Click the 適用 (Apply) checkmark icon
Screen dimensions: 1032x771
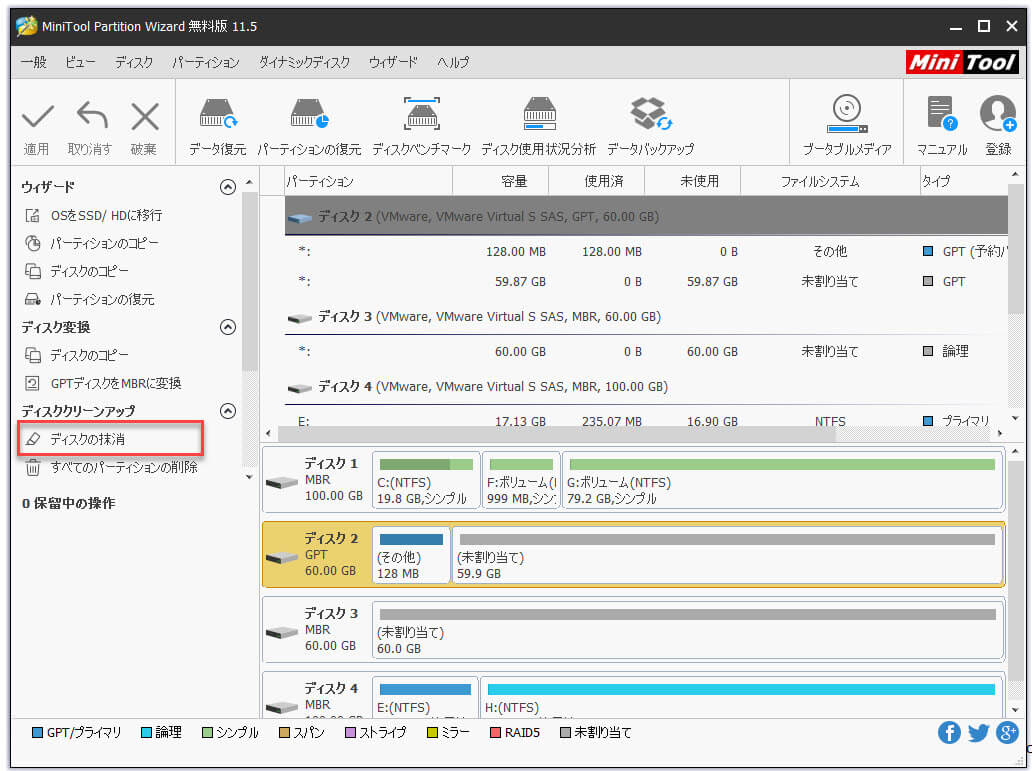(x=37, y=122)
